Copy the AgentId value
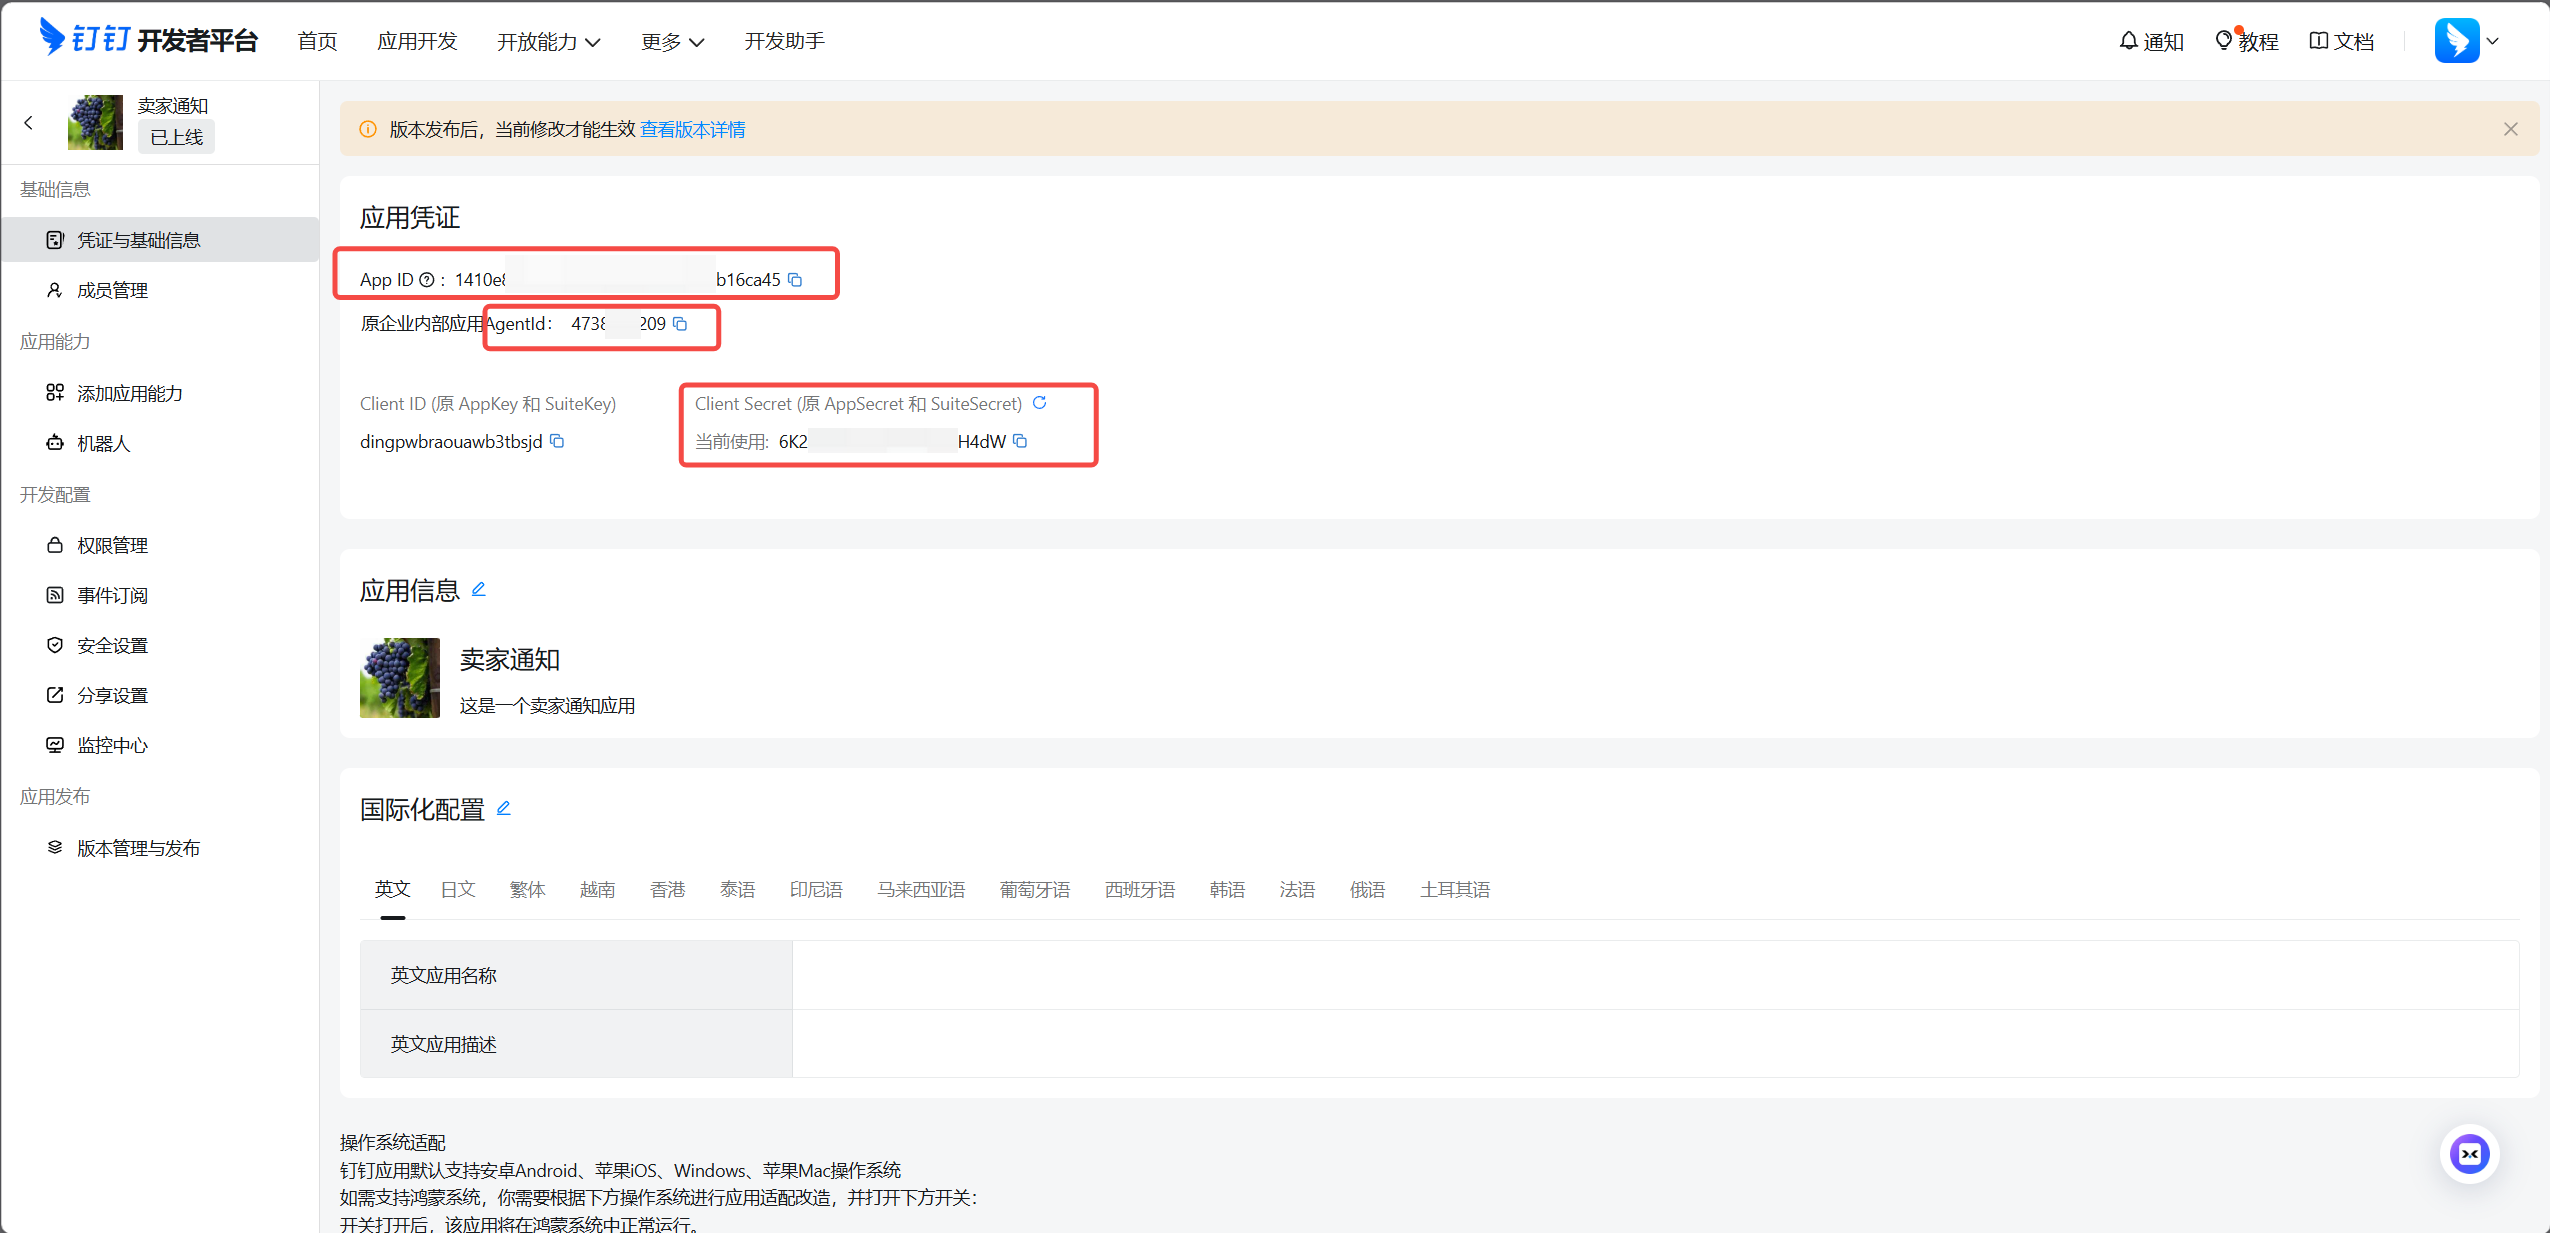2550x1233 pixels. point(680,324)
